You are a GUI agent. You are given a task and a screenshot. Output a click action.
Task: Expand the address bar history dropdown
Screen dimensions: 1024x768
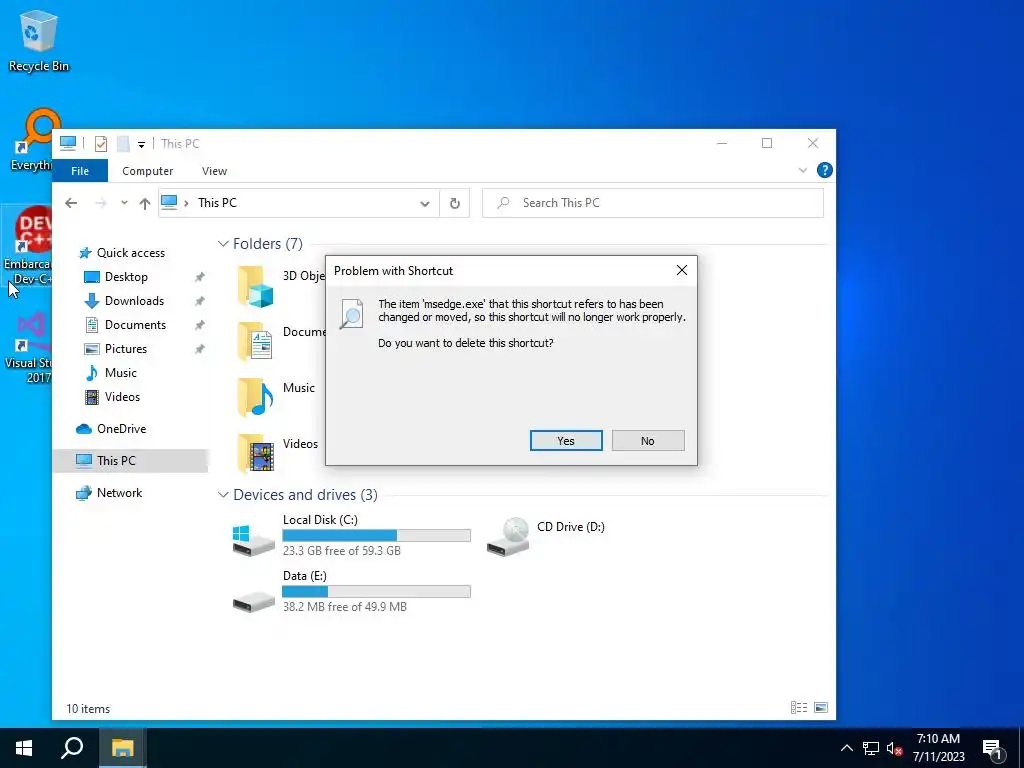[424, 203]
